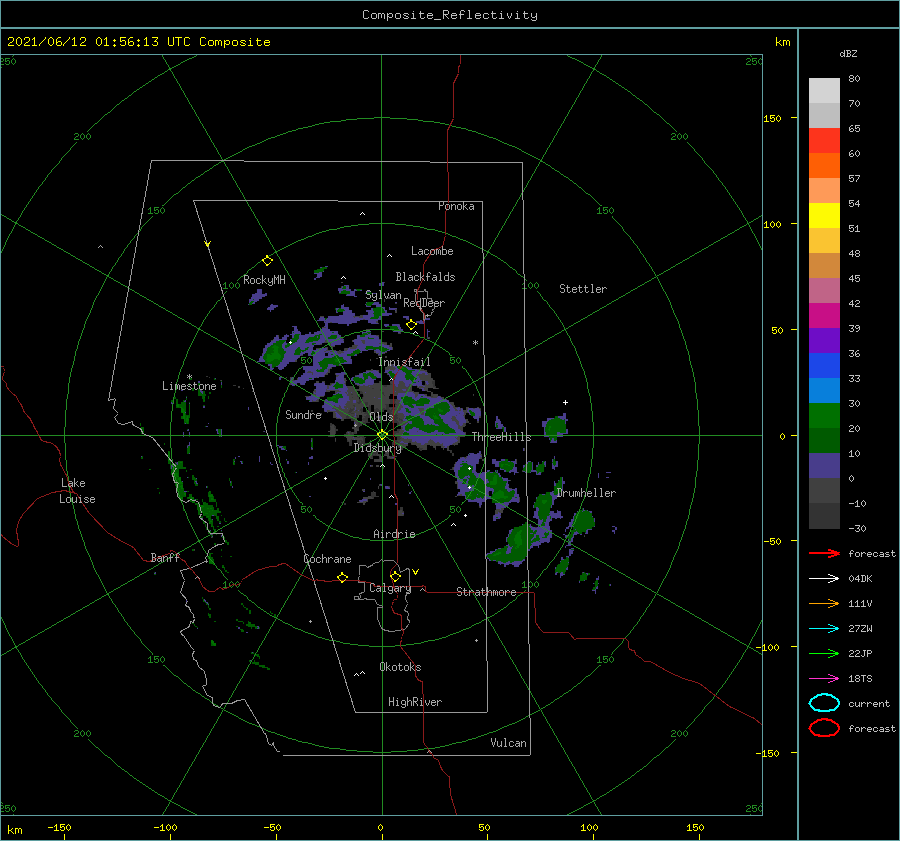Click the 27ZW legend label

[860, 629]
